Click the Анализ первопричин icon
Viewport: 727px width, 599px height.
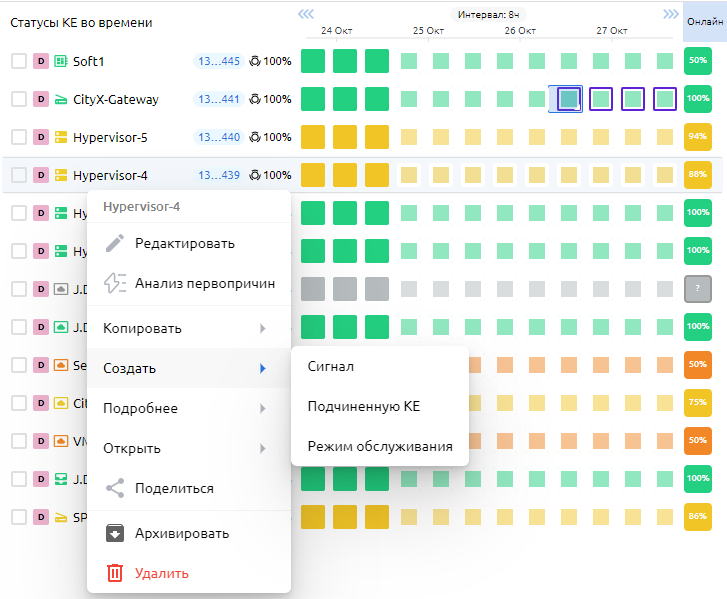coord(115,283)
